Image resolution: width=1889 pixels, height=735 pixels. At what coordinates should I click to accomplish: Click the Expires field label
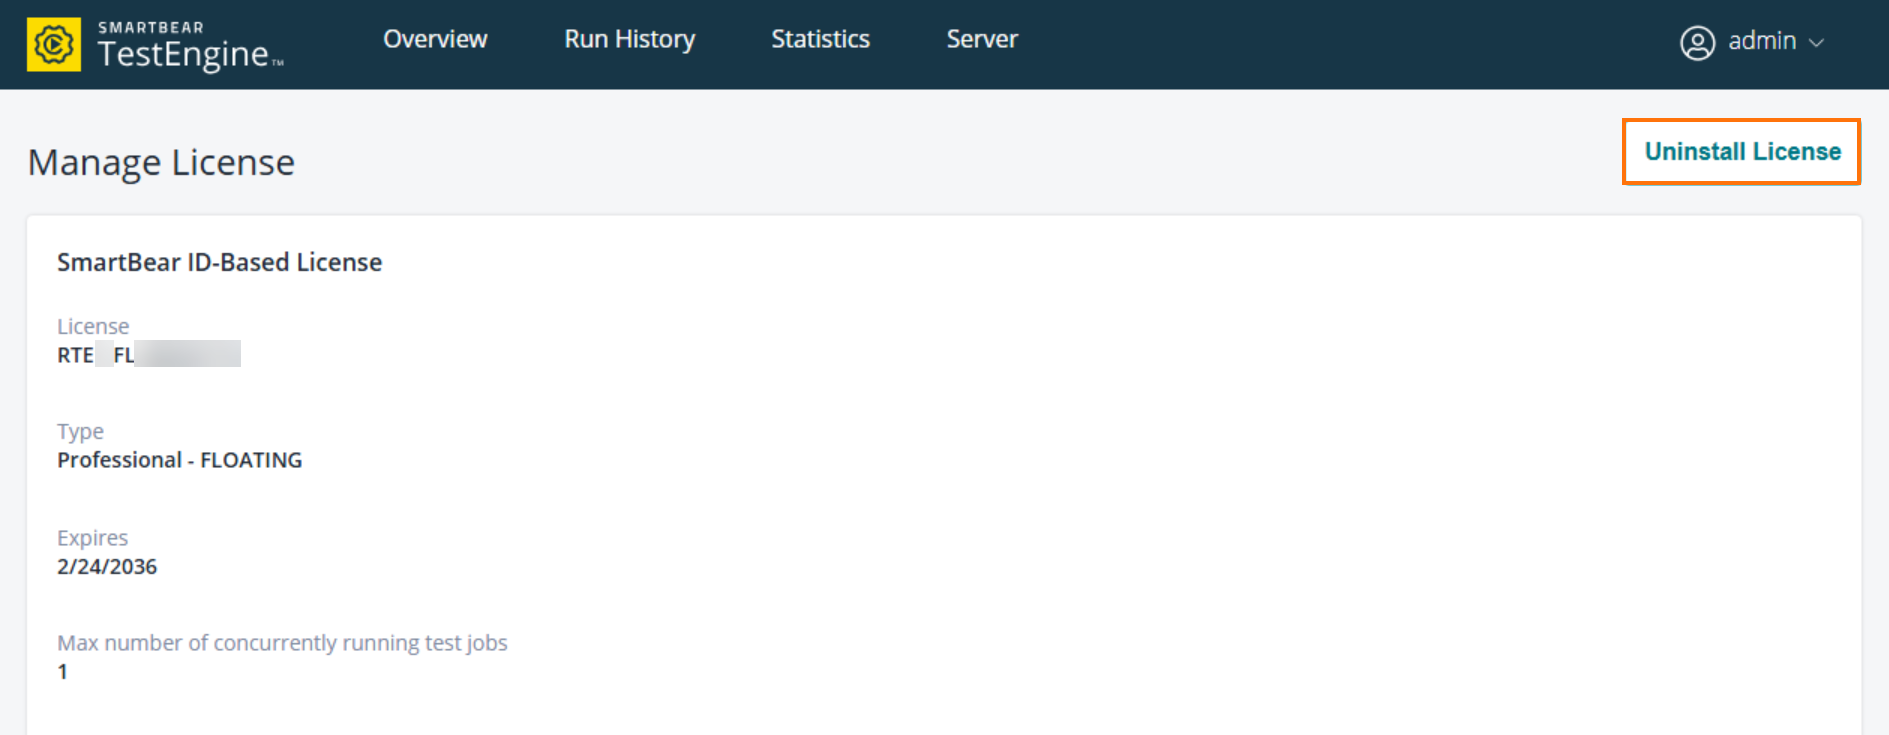pos(92,538)
